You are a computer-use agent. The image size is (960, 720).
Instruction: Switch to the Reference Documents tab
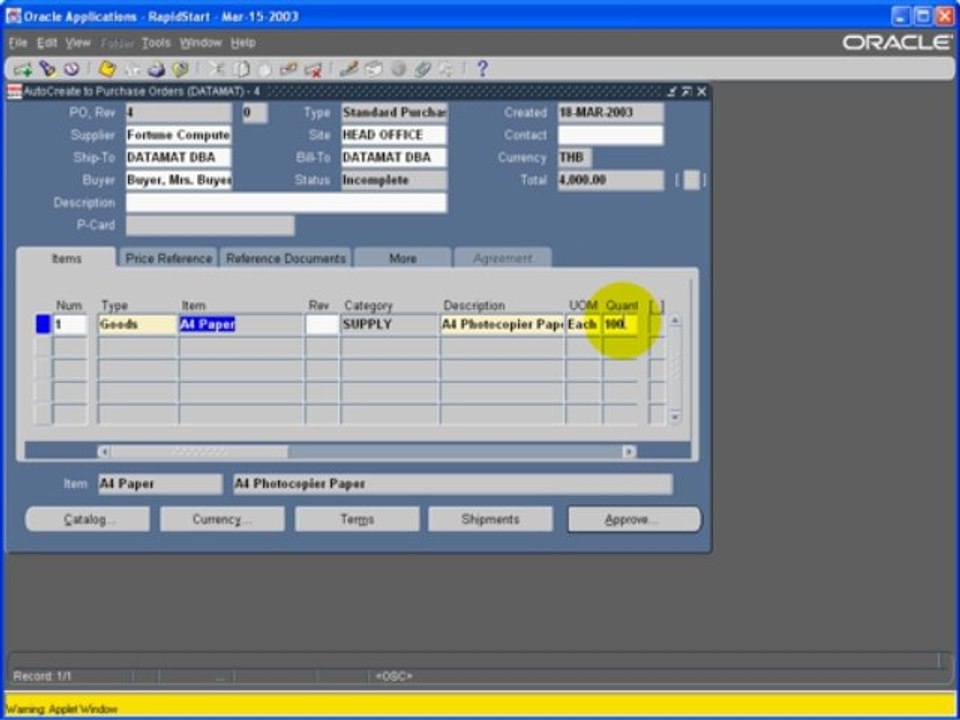click(x=286, y=258)
